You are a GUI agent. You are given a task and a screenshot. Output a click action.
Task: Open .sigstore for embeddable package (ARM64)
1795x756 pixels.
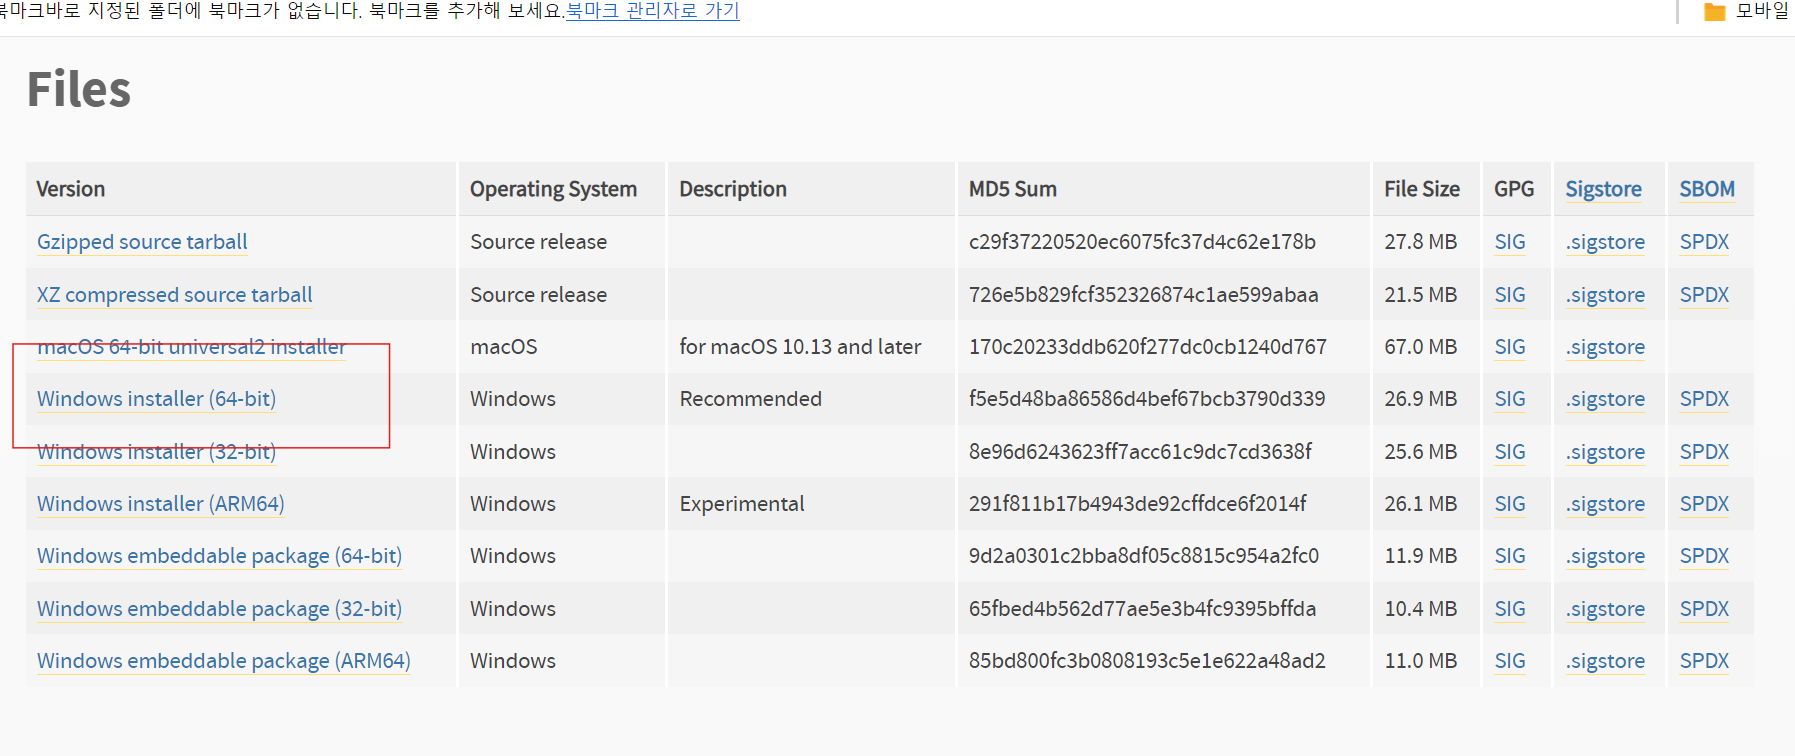(1606, 661)
